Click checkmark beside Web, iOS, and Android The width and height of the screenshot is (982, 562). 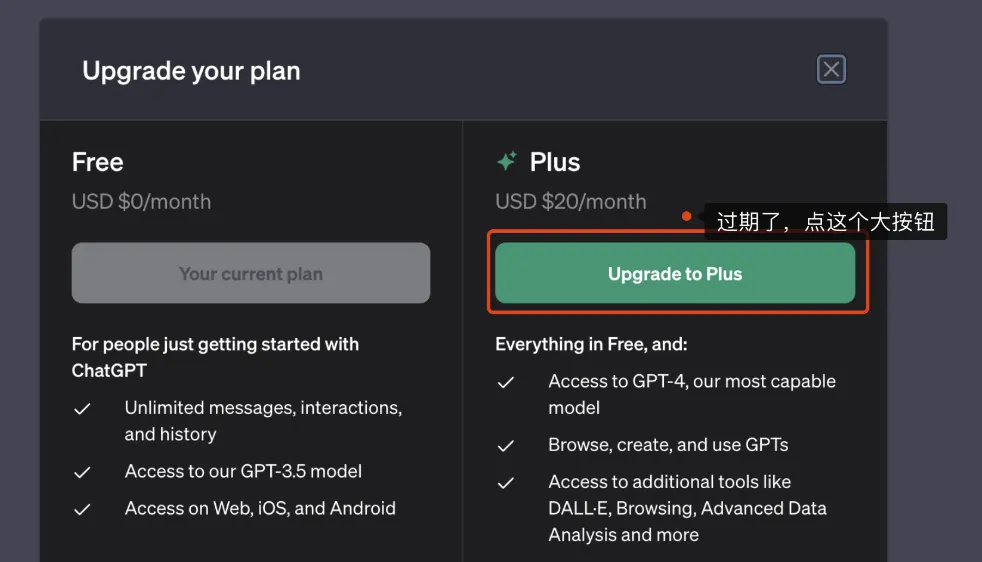(83, 509)
